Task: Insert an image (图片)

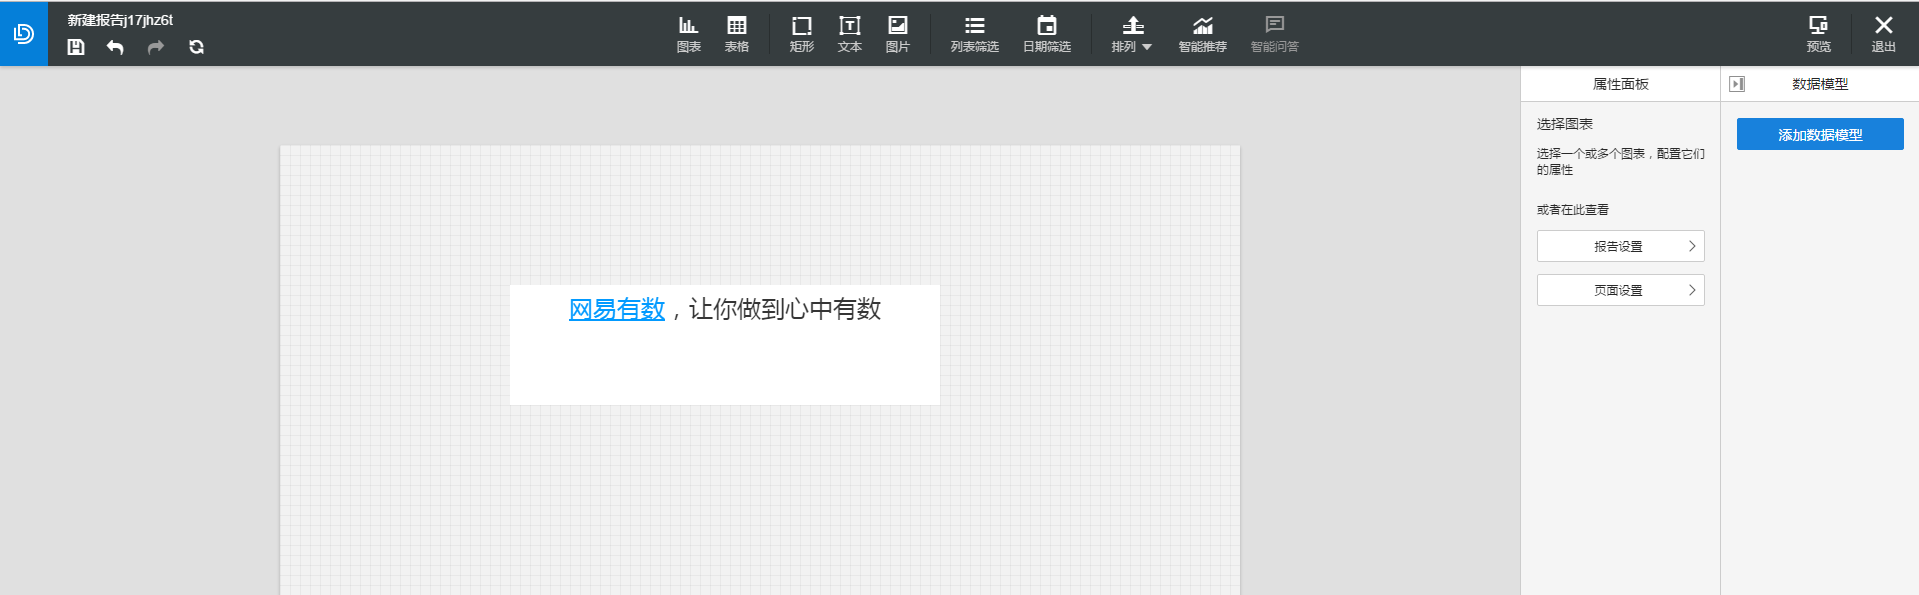Action: tap(898, 34)
